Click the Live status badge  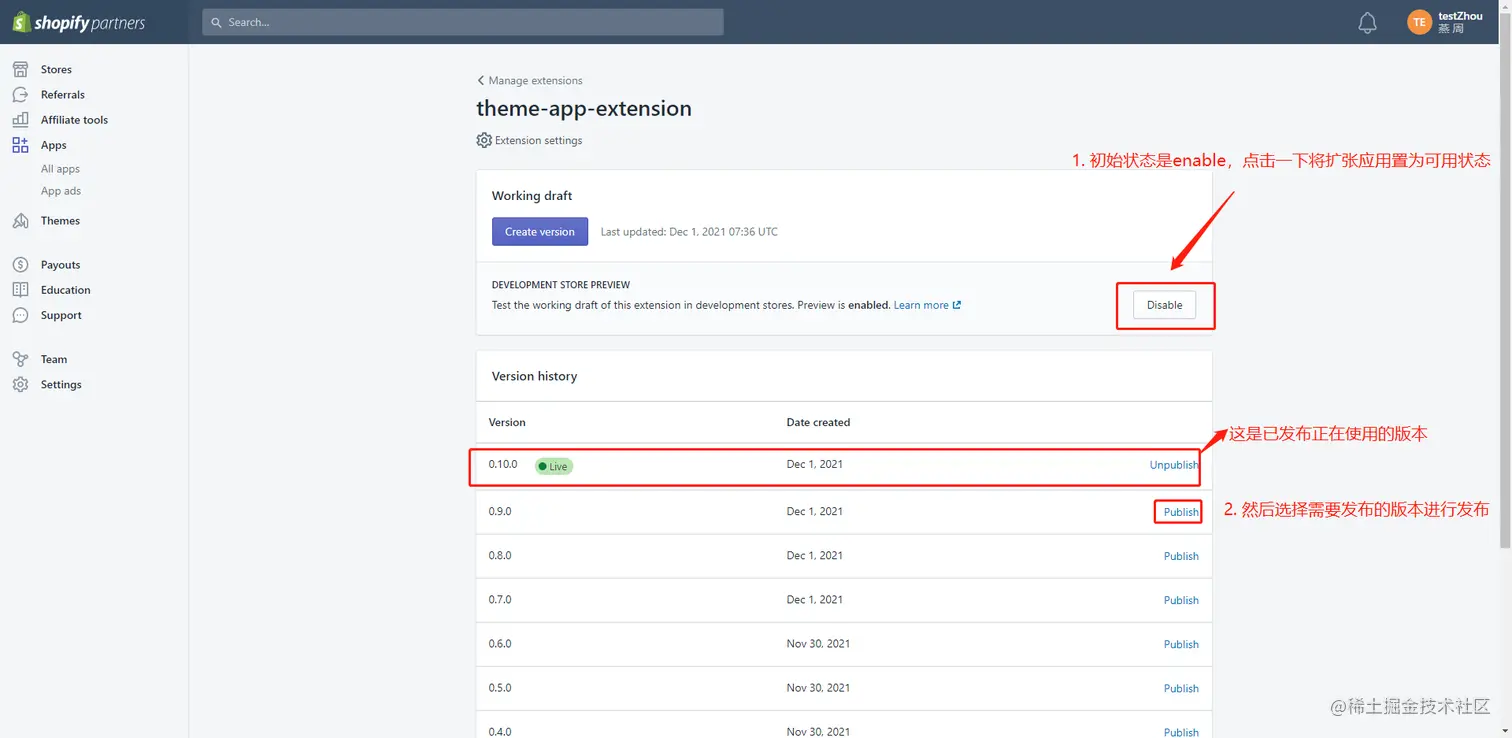coord(554,466)
